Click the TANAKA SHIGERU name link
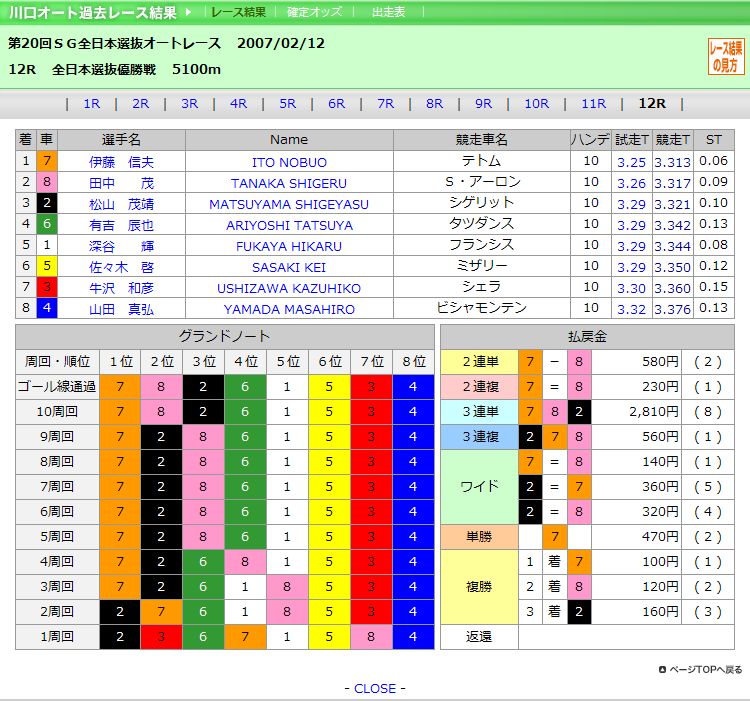 point(289,184)
